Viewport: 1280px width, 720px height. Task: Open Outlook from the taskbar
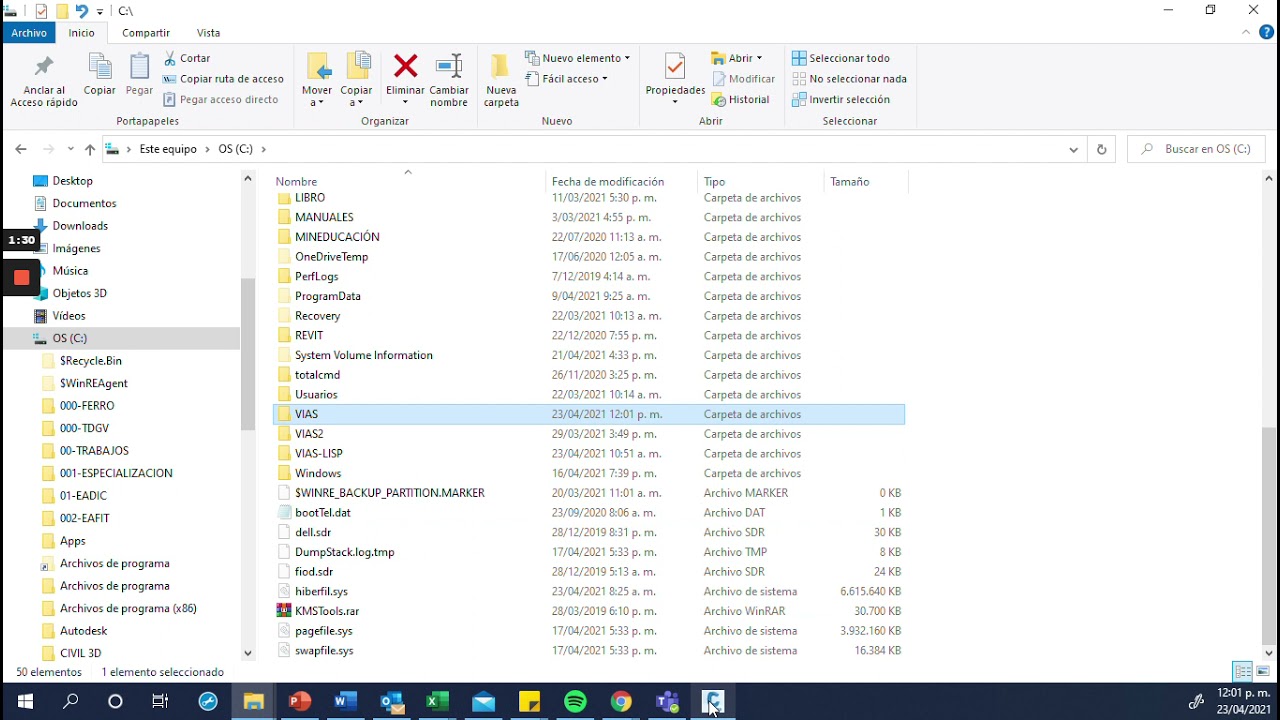click(x=392, y=702)
